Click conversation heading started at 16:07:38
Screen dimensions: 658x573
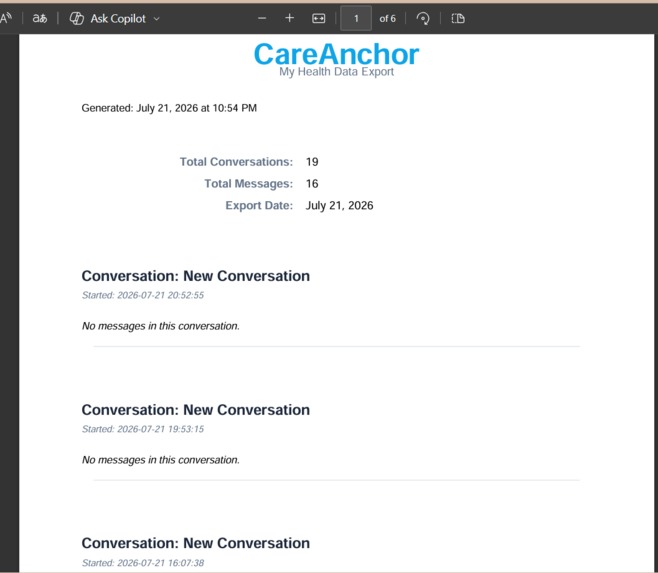pyautogui.click(x=196, y=543)
